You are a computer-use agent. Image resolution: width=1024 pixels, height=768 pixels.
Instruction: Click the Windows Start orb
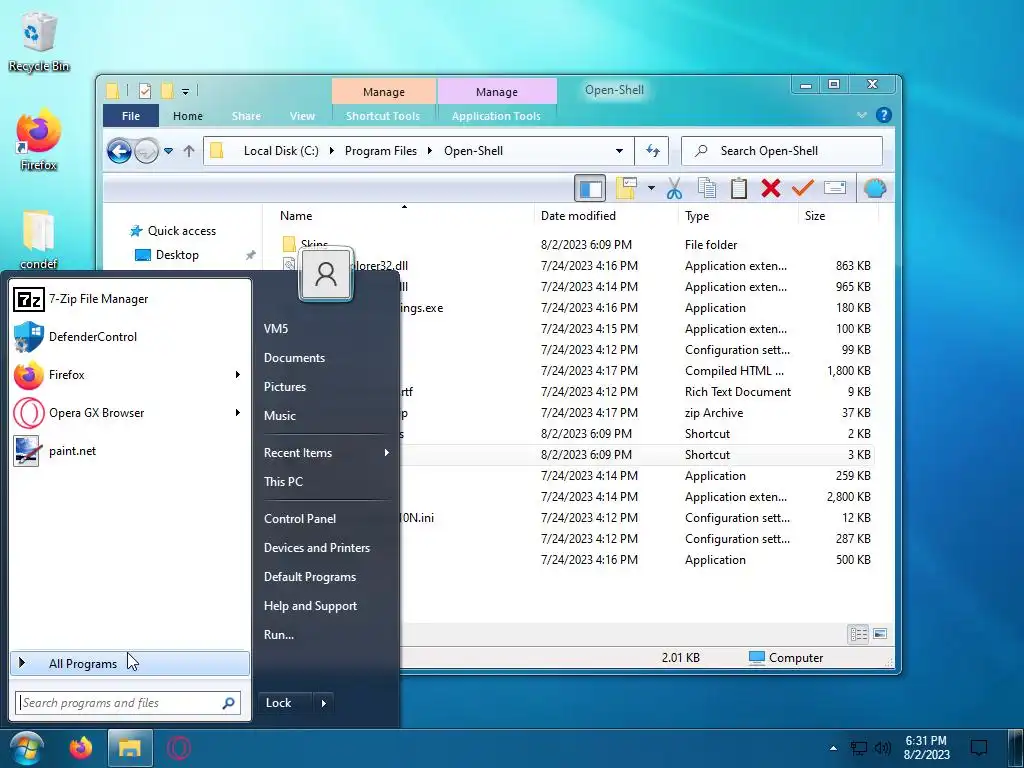coord(26,748)
